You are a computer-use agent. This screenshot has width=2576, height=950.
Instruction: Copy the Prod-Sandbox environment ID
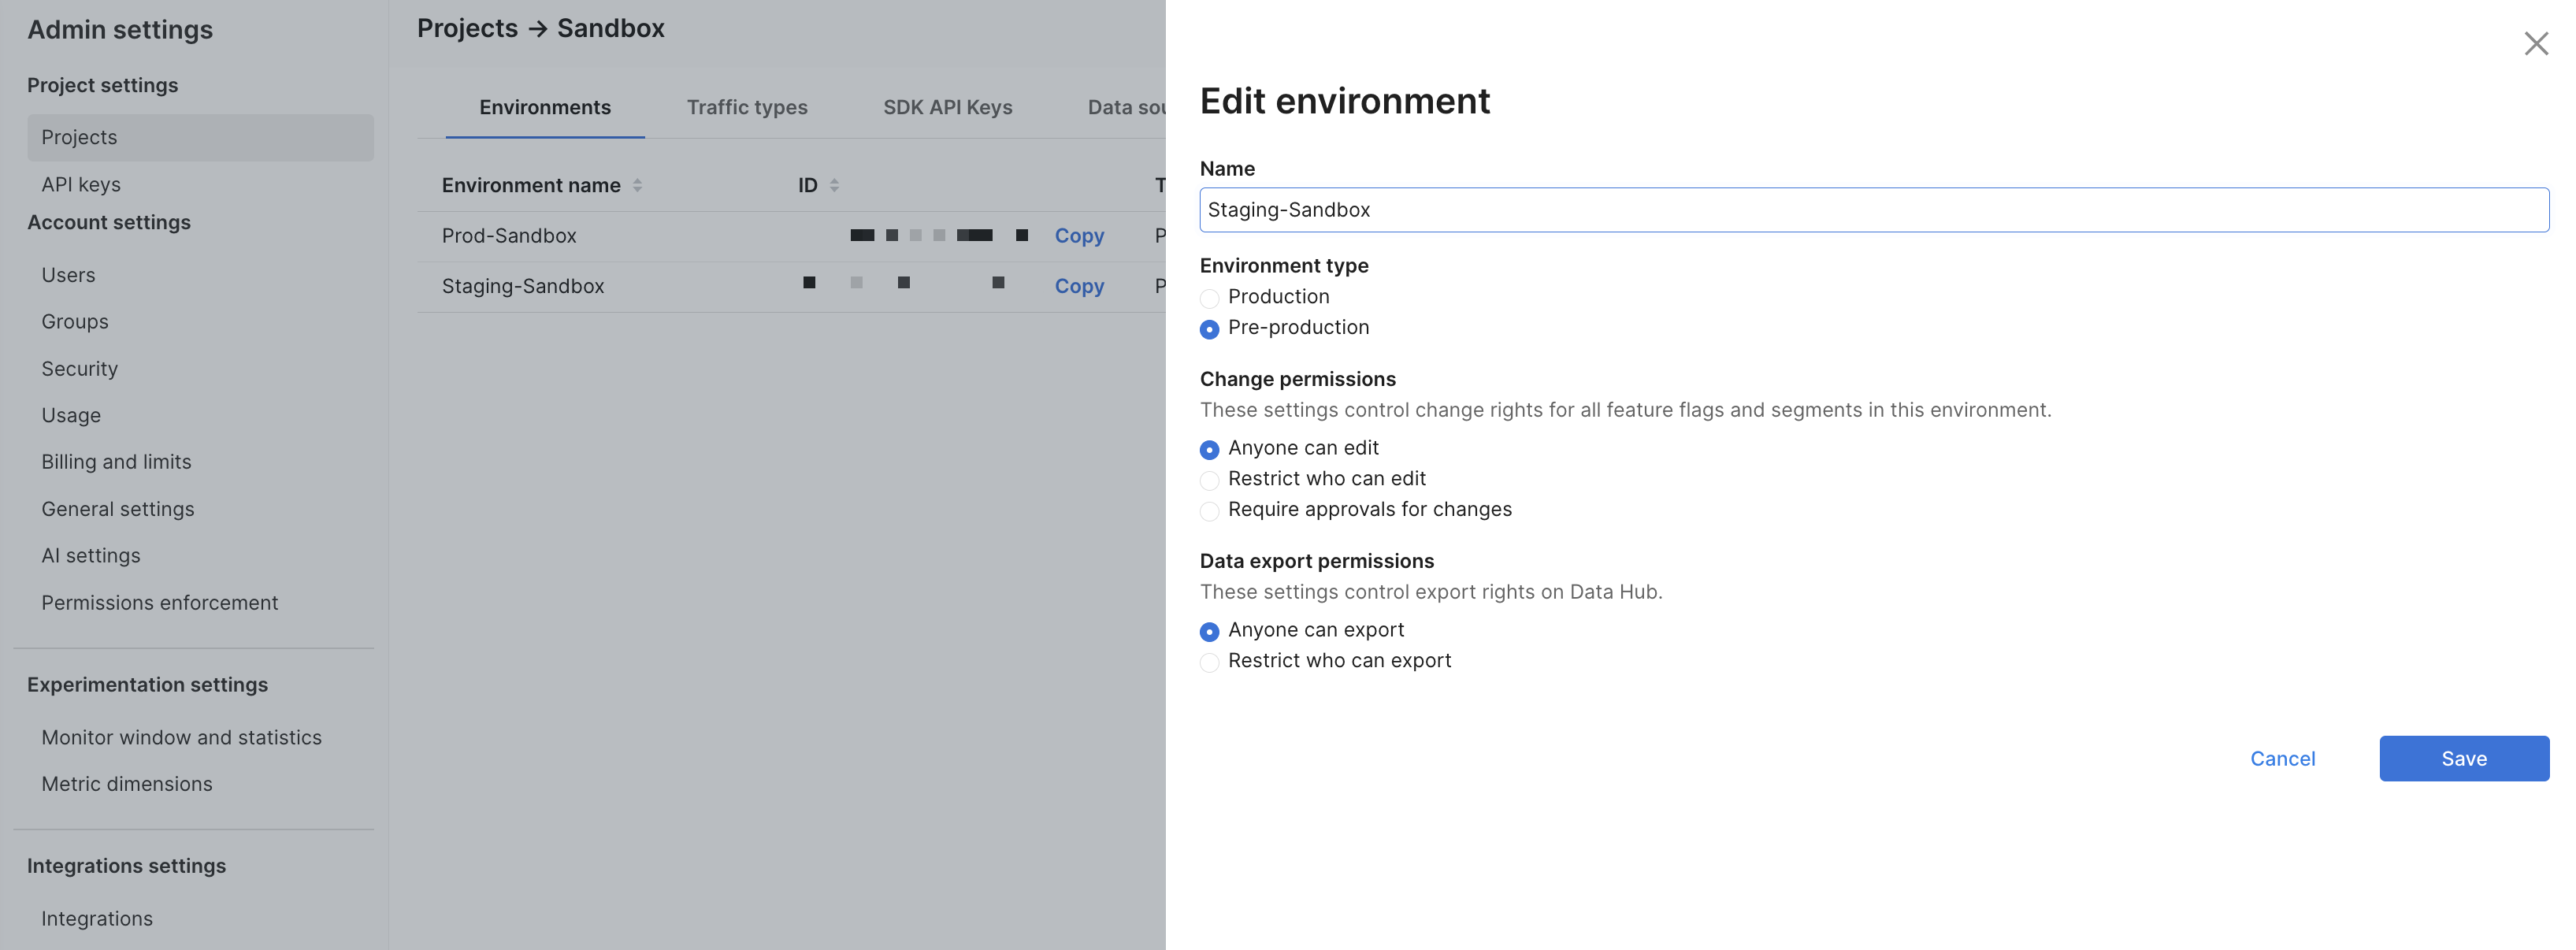coord(1079,236)
